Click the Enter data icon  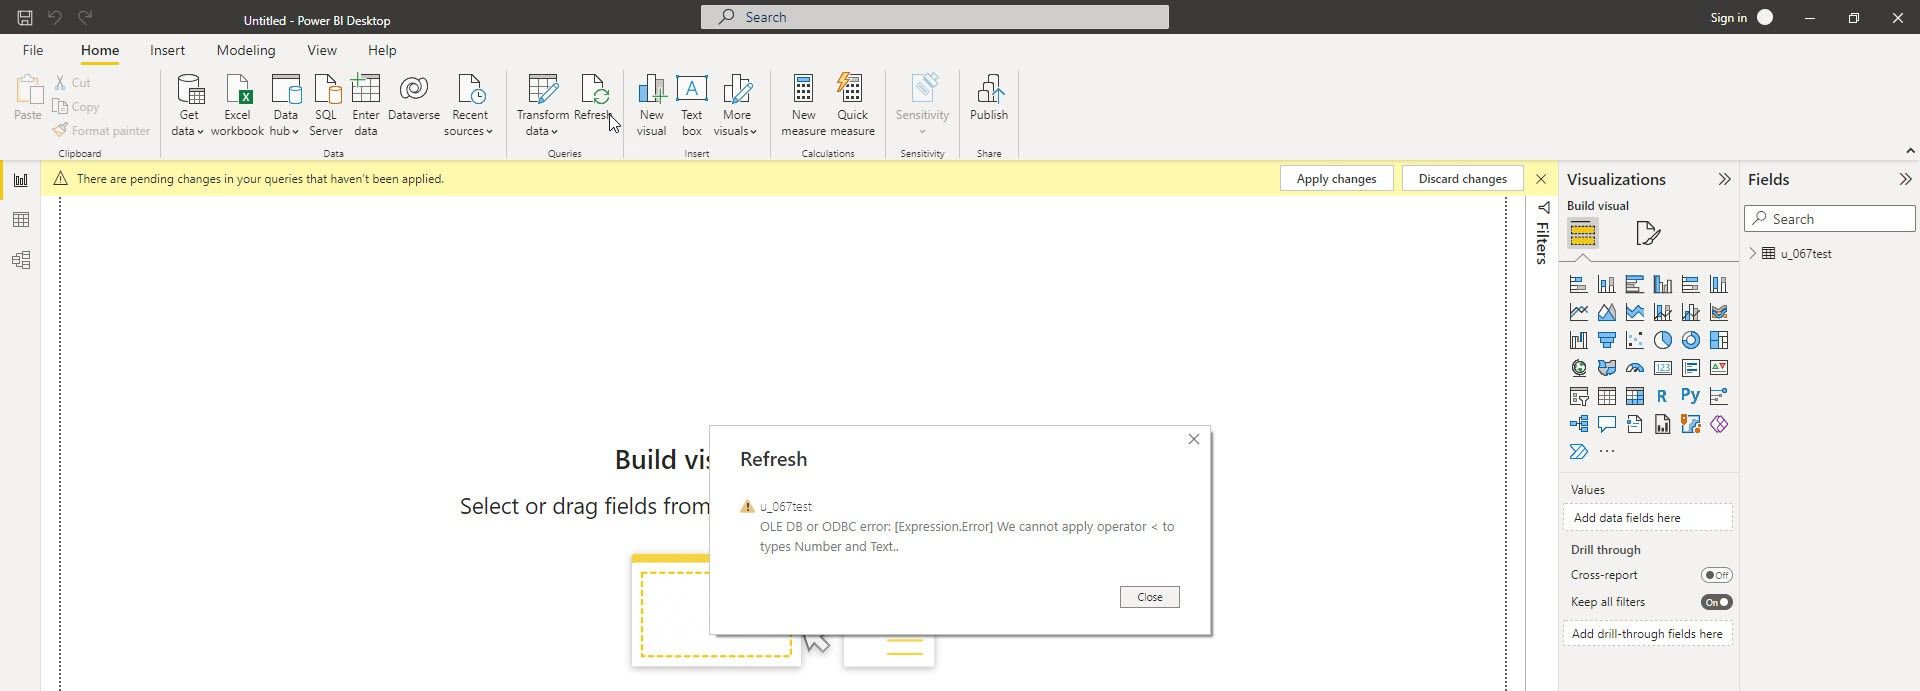pyautogui.click(x=366, y=91)
